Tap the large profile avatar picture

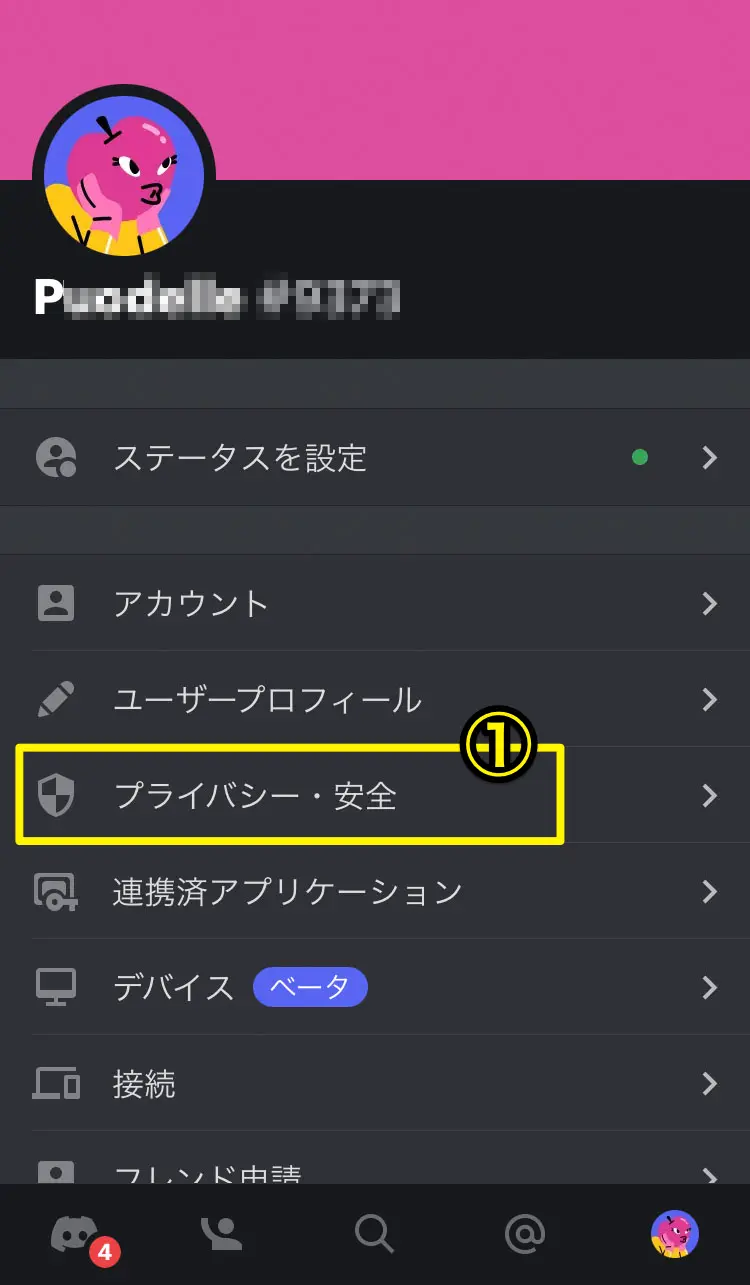click(125, 178)
